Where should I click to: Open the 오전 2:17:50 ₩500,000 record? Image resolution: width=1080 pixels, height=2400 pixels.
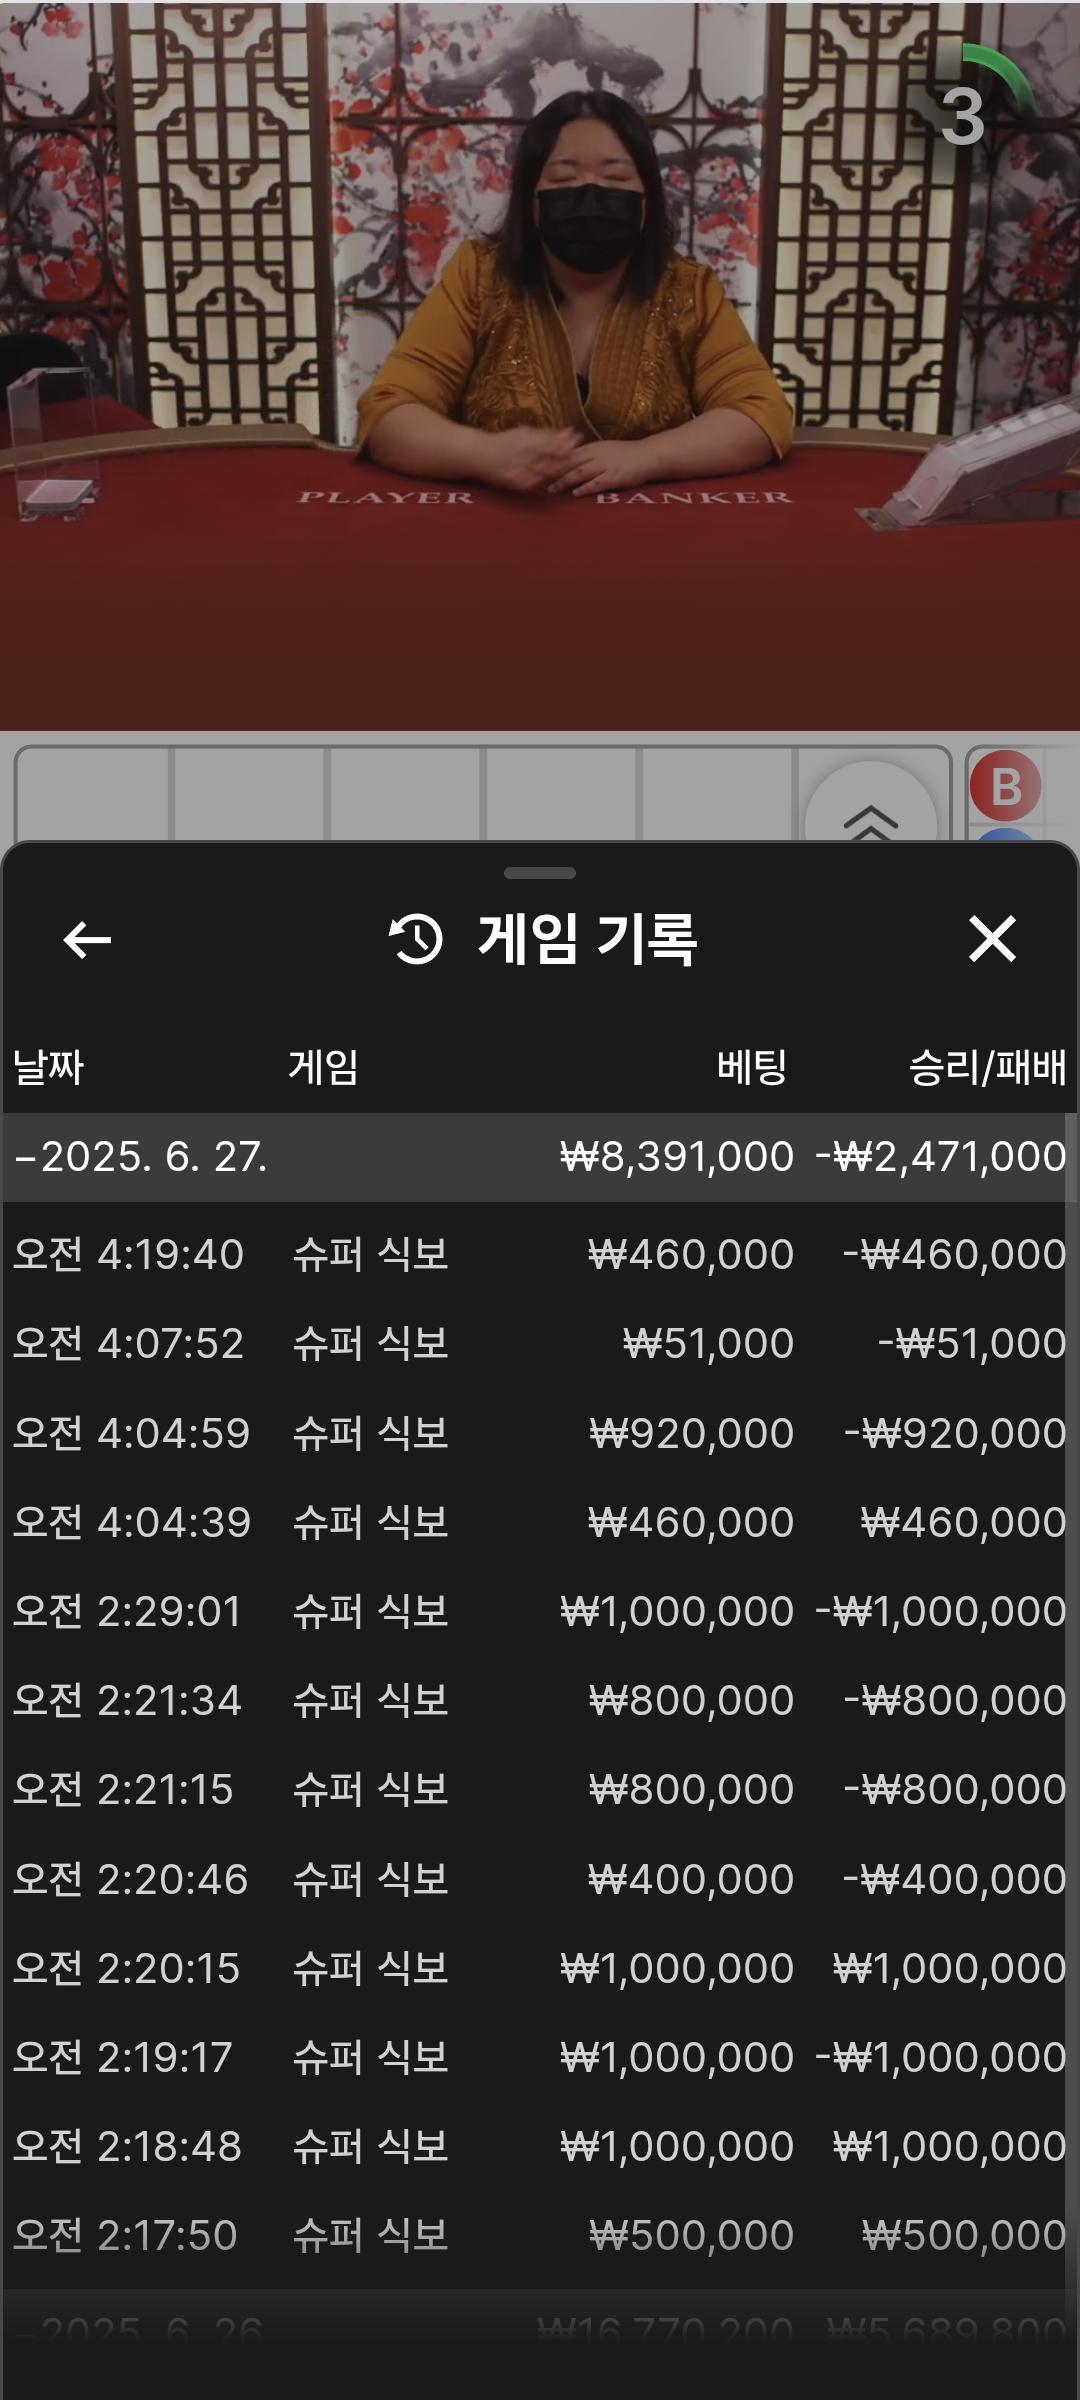538,2235
